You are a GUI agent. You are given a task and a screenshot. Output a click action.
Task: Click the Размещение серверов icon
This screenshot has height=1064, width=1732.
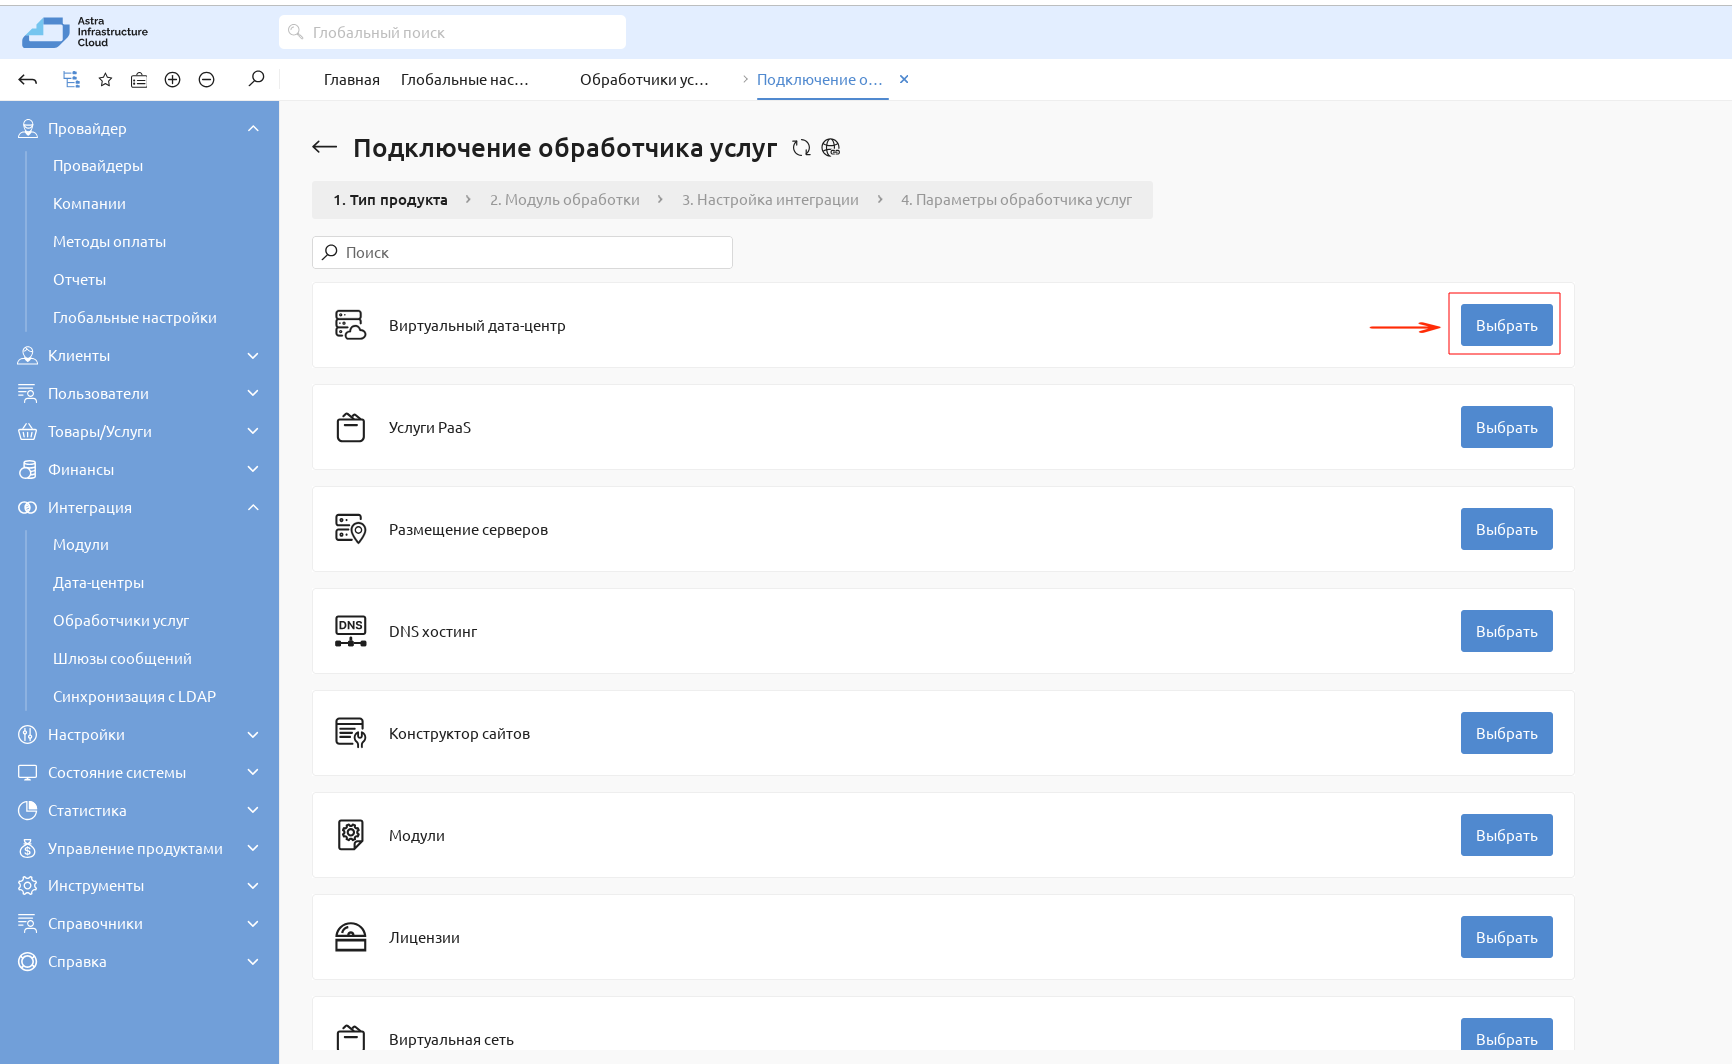(350, 529)
